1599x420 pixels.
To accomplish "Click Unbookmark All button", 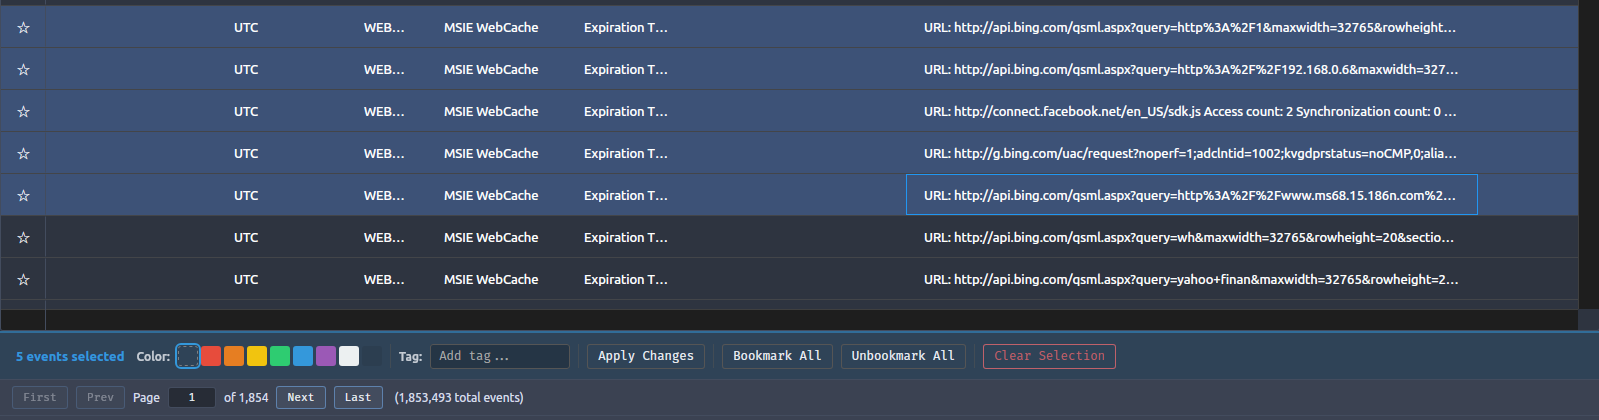I will 902,356.
